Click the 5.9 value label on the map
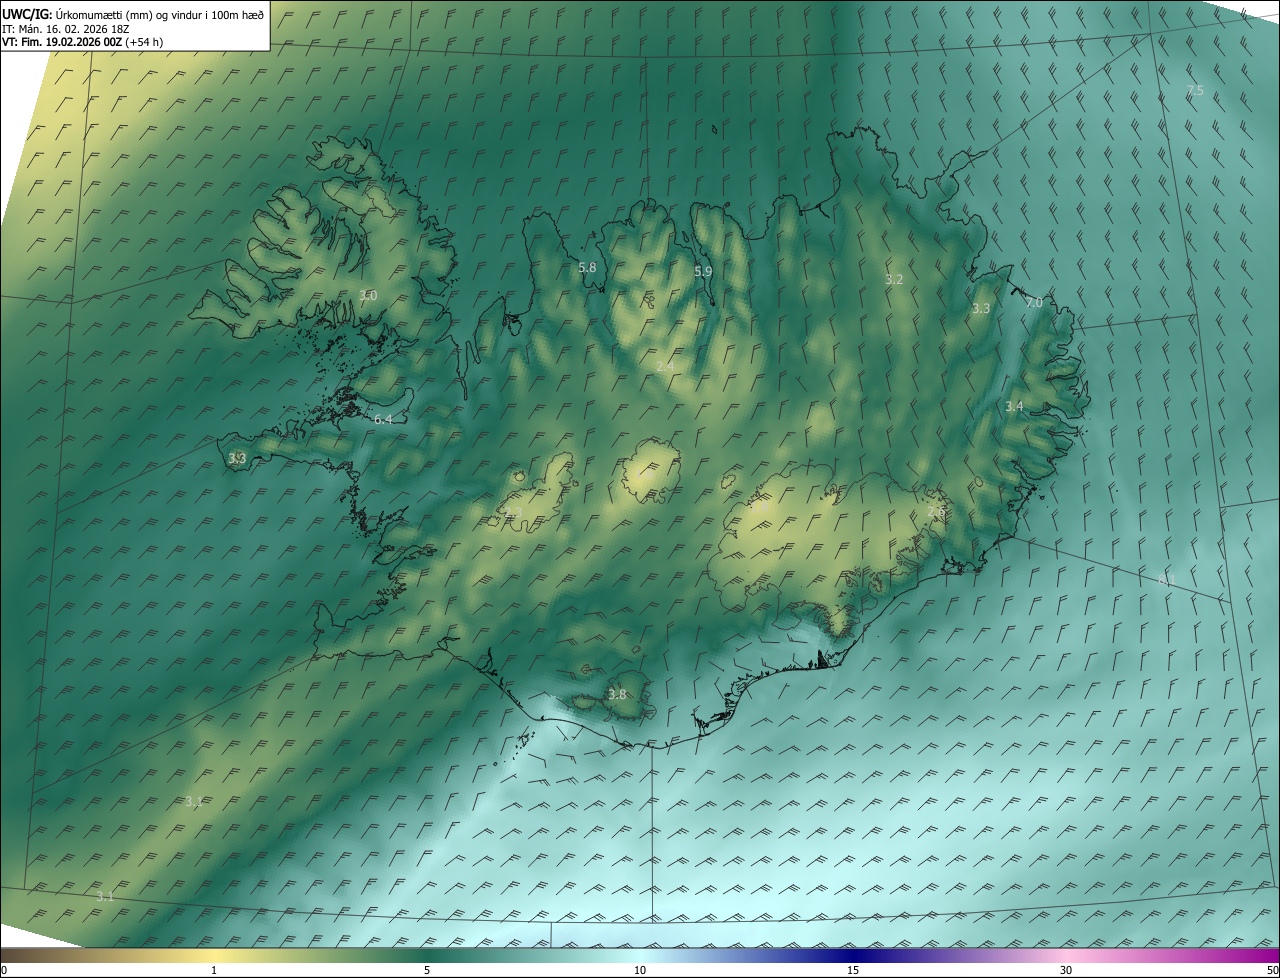Image resolution: width=1280 pixels, height=978 pixels. tap(703, 271)
